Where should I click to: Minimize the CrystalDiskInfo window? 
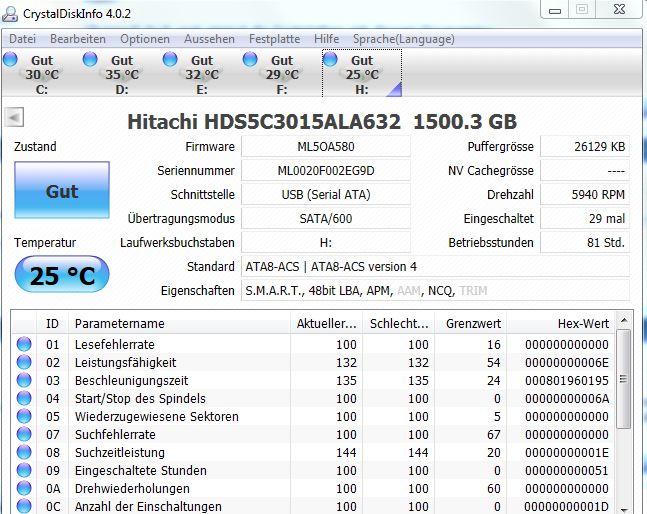coord(555,10)
